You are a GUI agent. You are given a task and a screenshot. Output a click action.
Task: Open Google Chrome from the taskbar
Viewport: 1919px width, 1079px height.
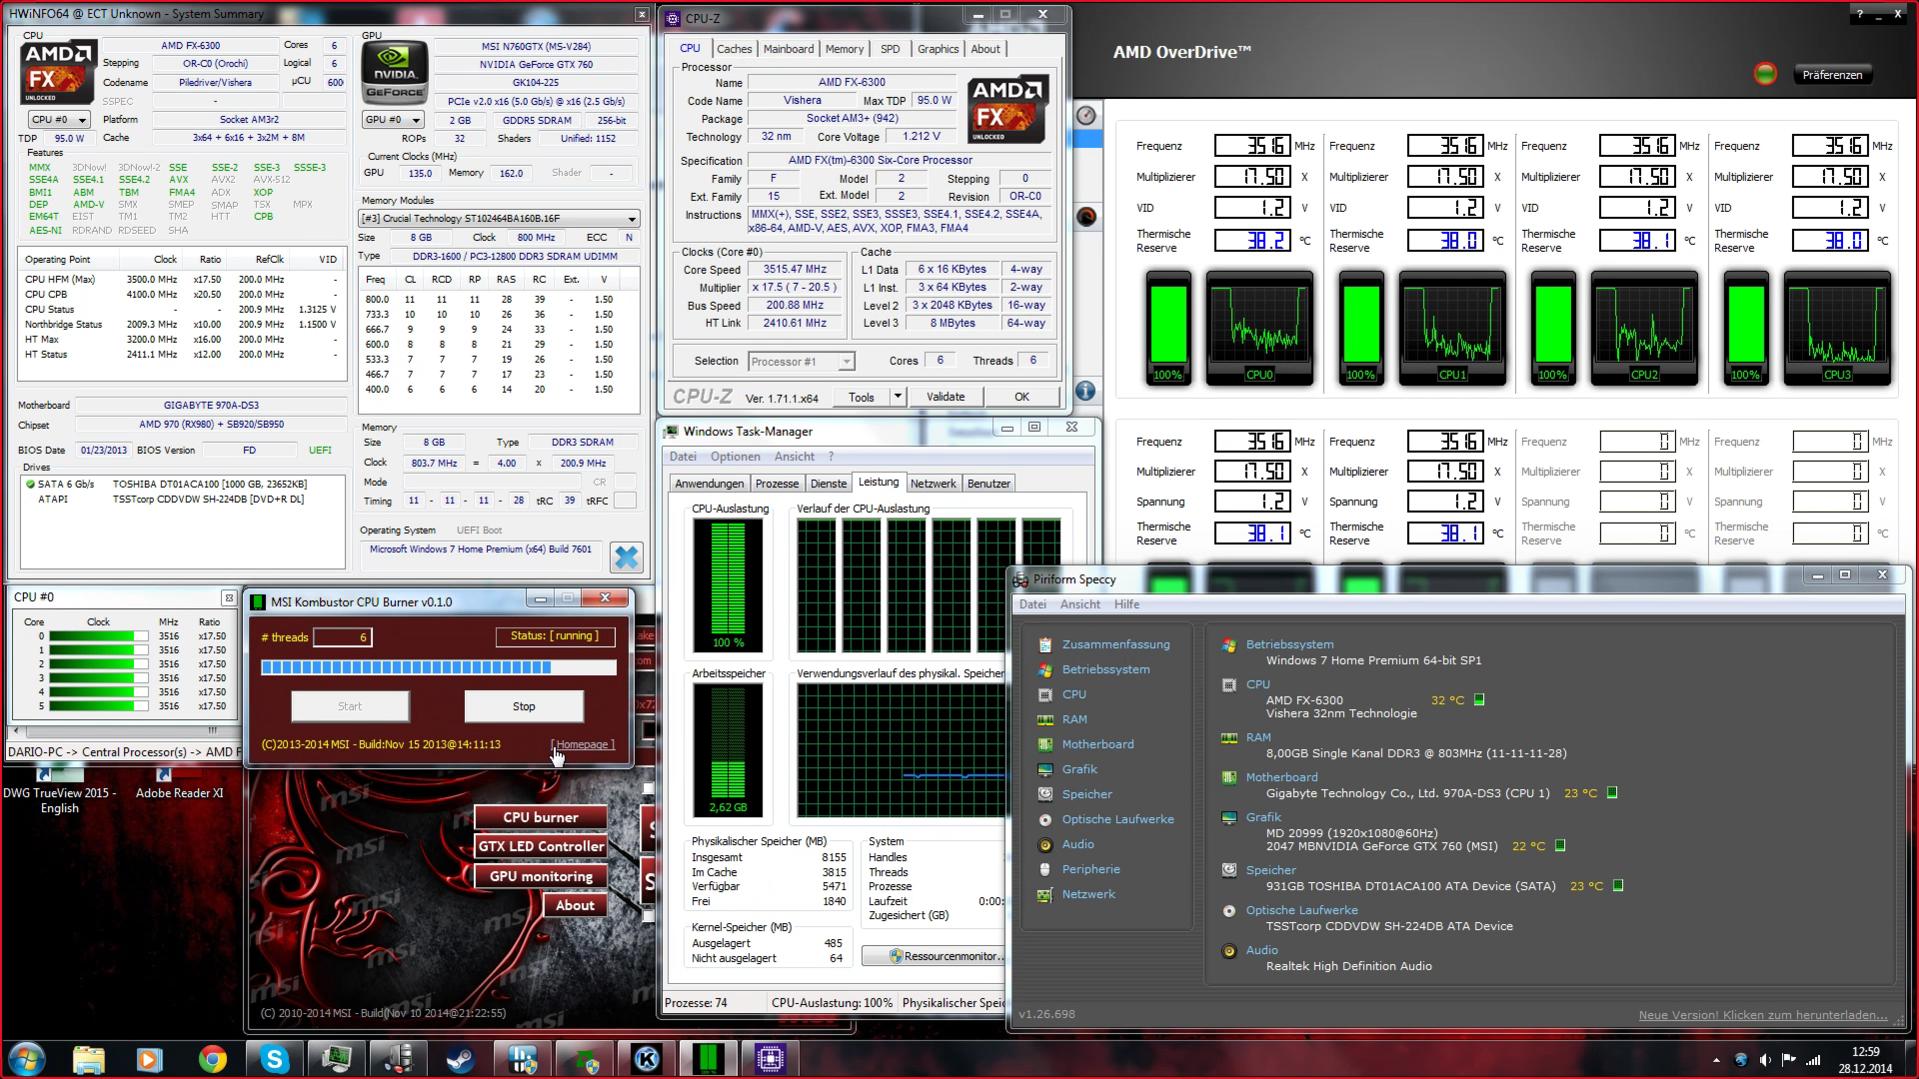[212, 1058]
